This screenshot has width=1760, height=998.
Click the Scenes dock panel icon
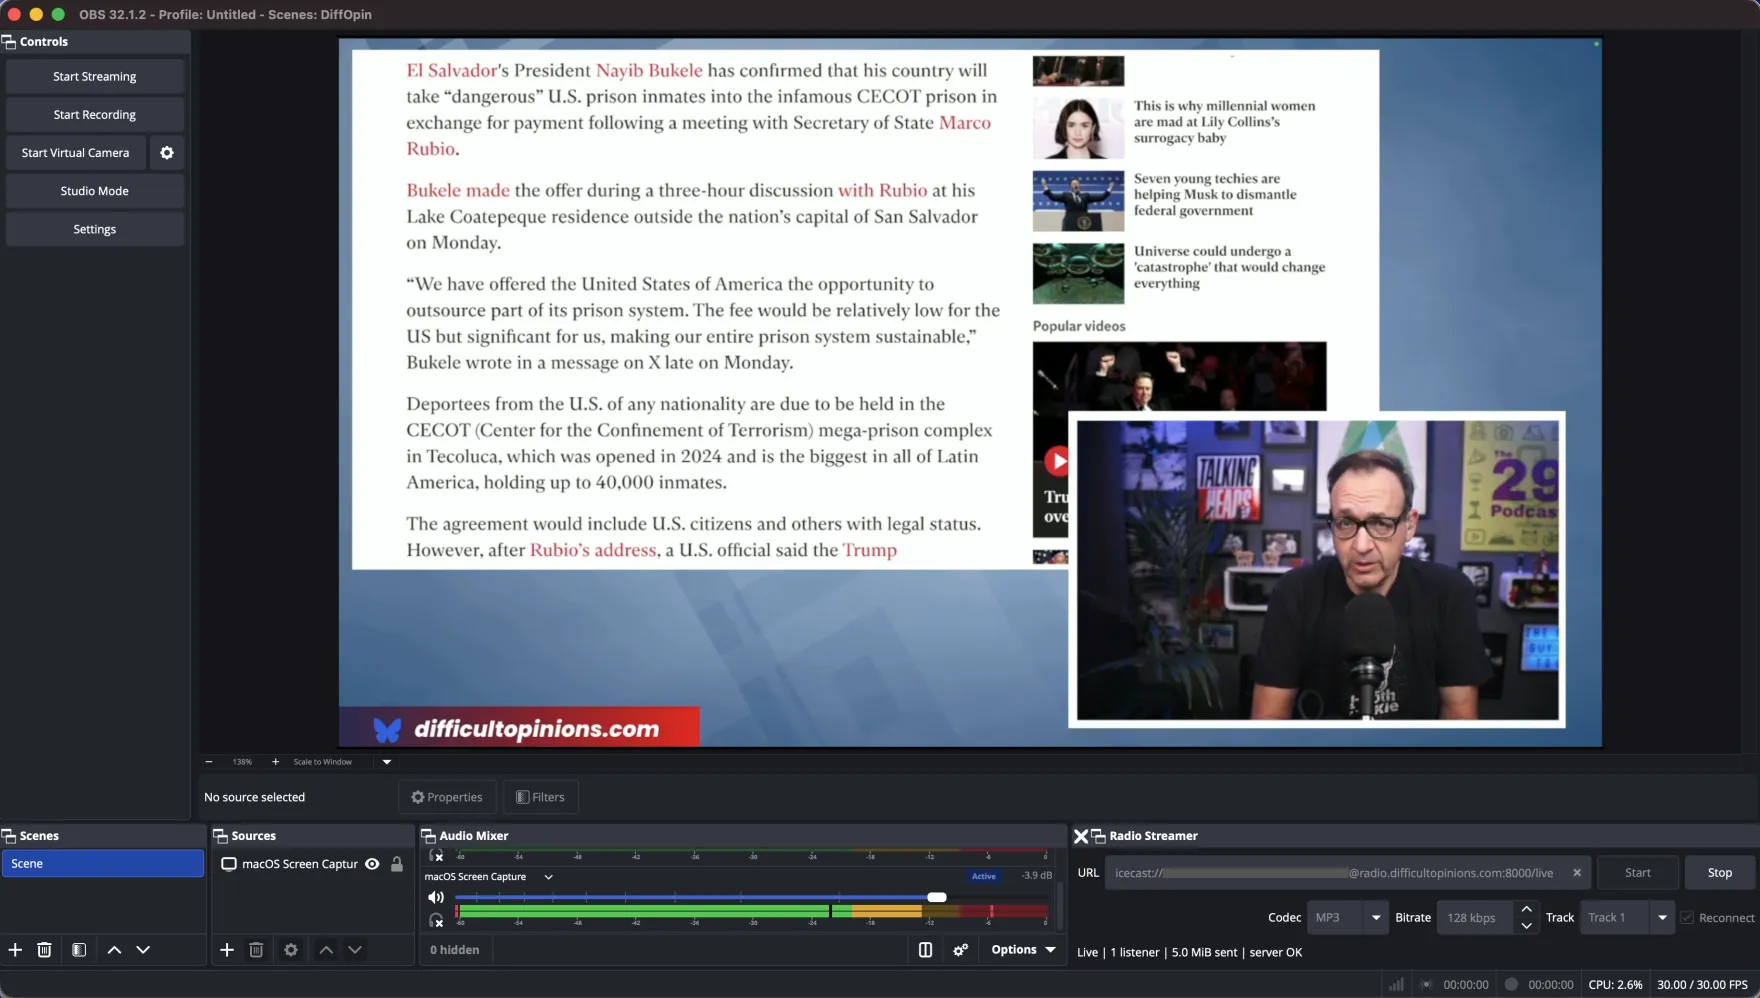(9, 836)
